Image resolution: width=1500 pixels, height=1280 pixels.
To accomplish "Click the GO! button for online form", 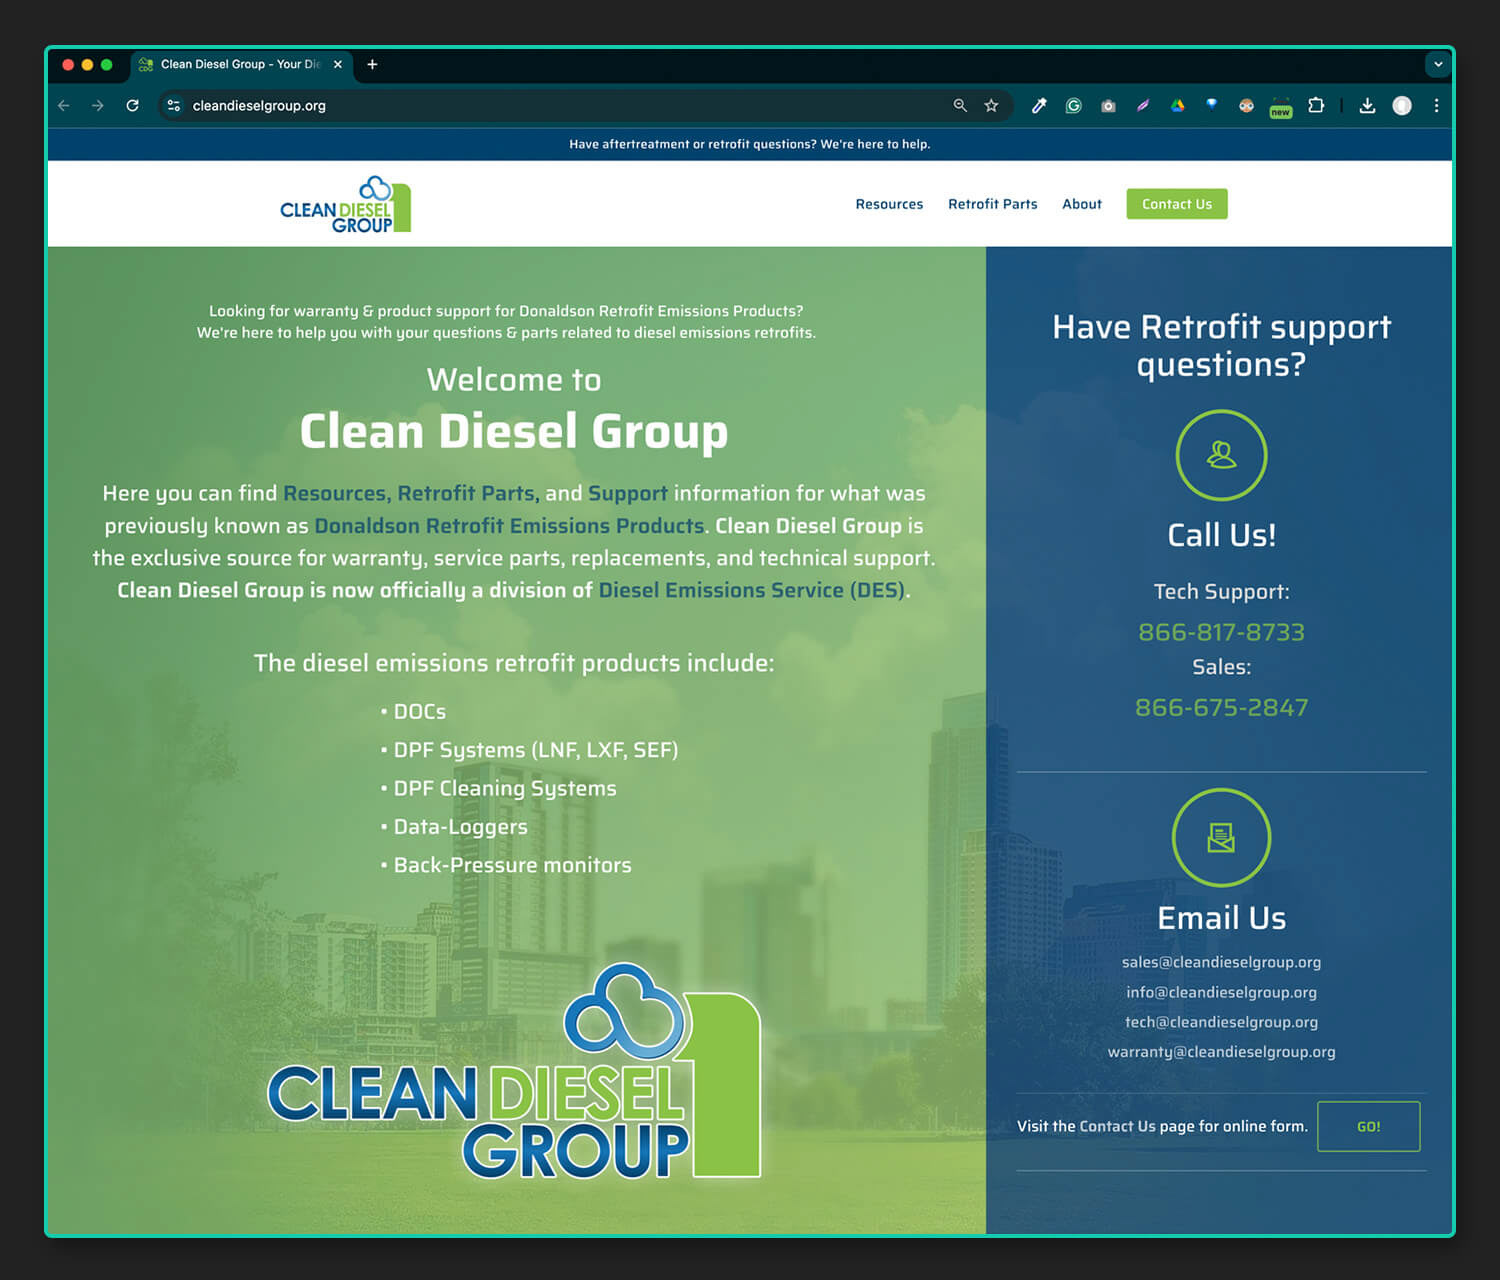I will (1368, 1126).
